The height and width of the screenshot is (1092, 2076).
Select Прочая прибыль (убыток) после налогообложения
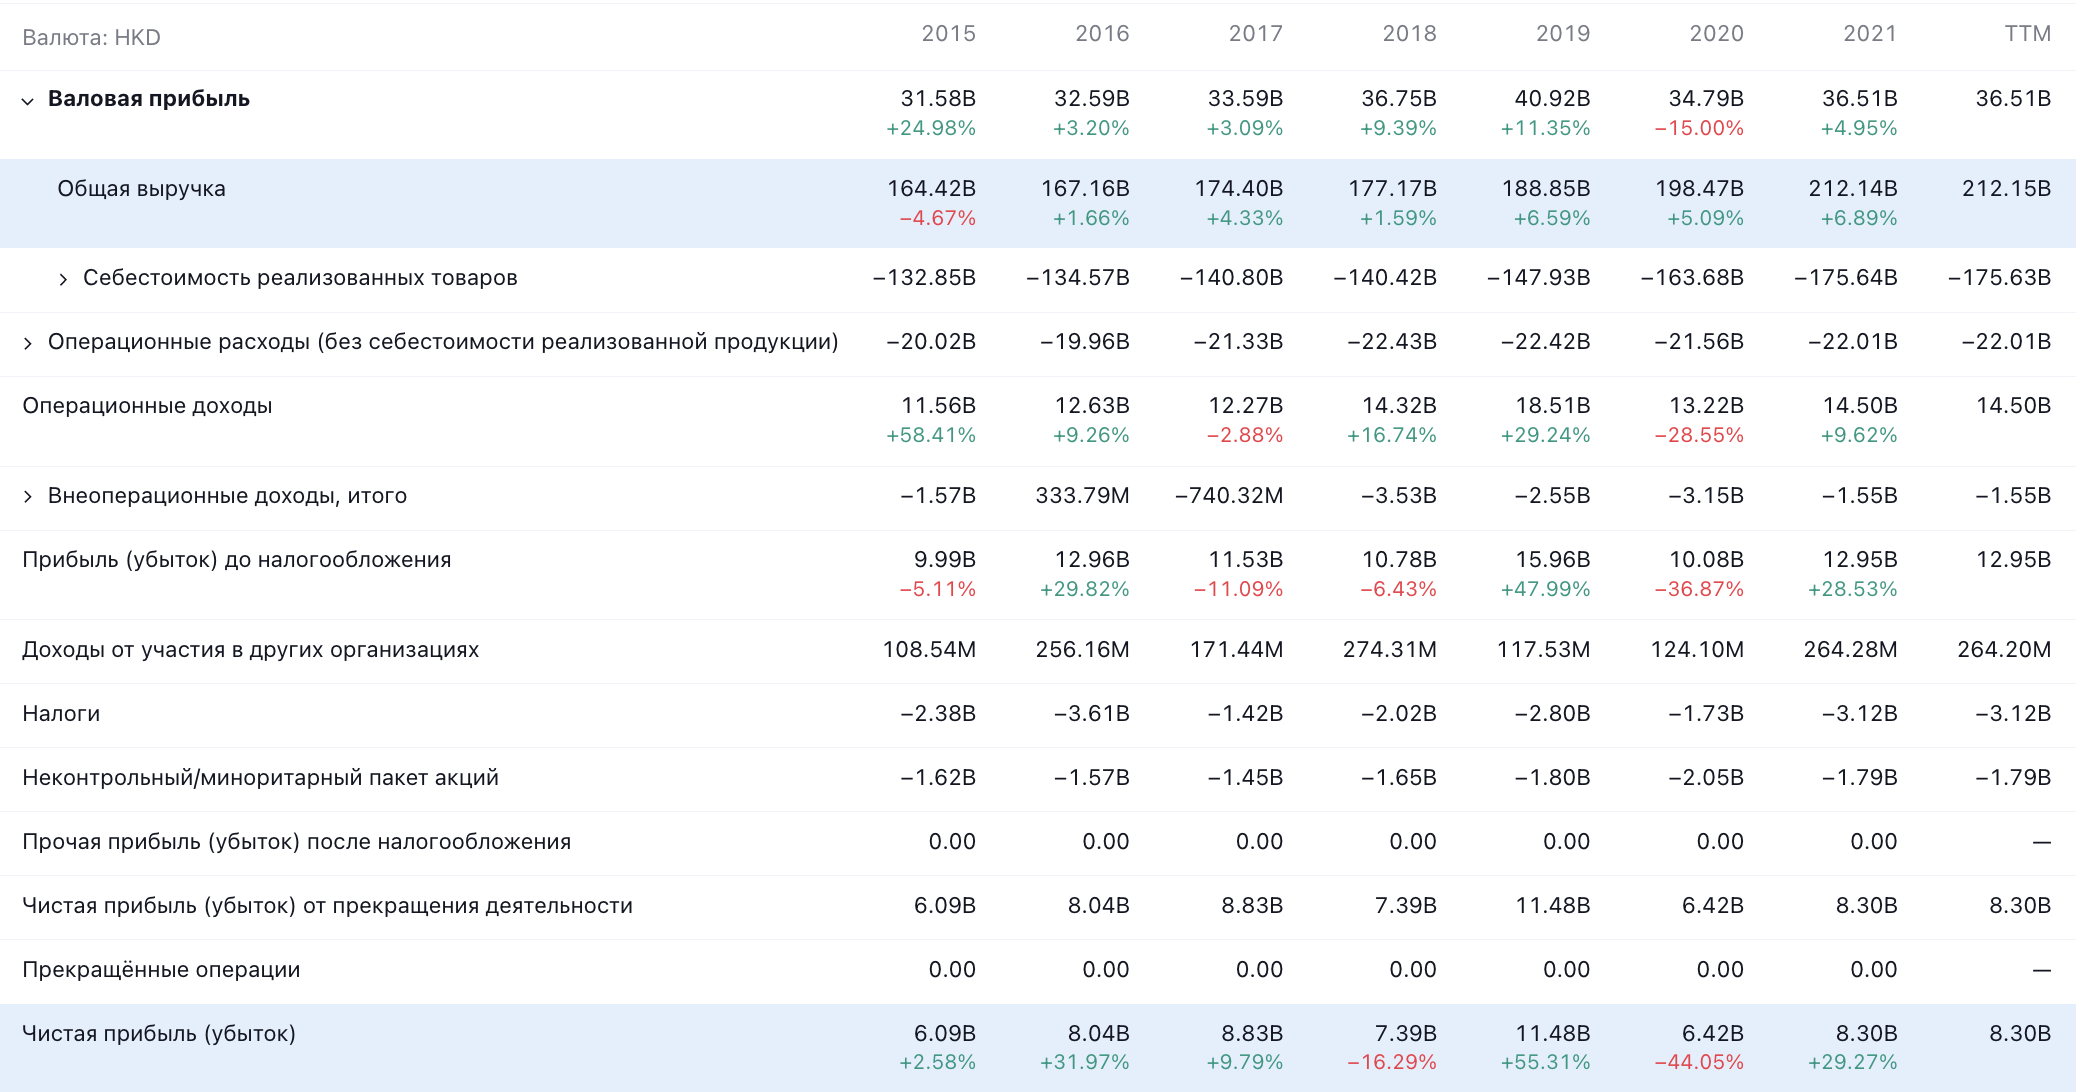(297, 842)
